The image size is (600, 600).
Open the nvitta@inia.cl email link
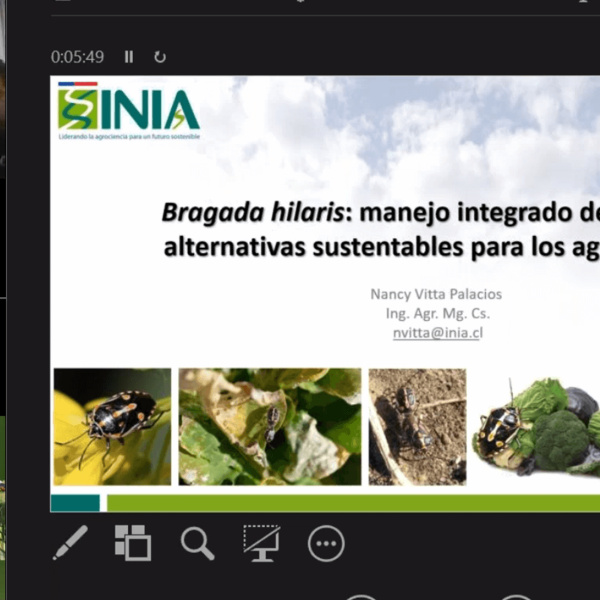pyautogui.click(x=437, y=333)
